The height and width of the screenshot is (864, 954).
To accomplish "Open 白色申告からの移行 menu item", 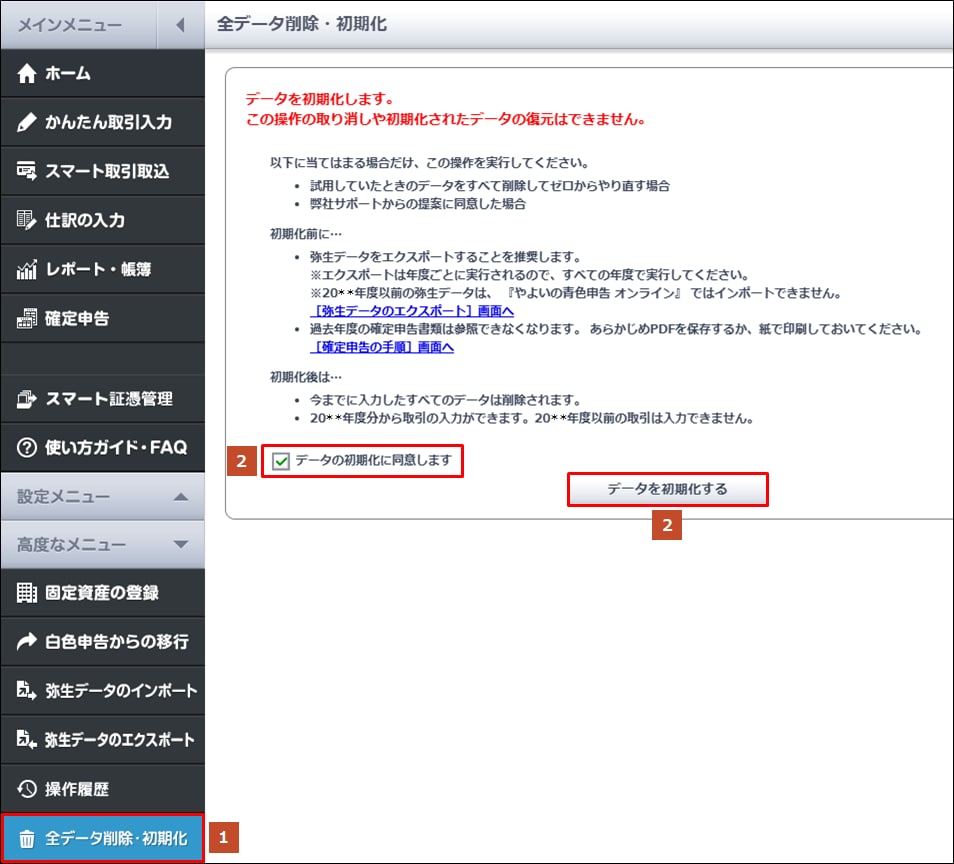I will pos(115,642).
